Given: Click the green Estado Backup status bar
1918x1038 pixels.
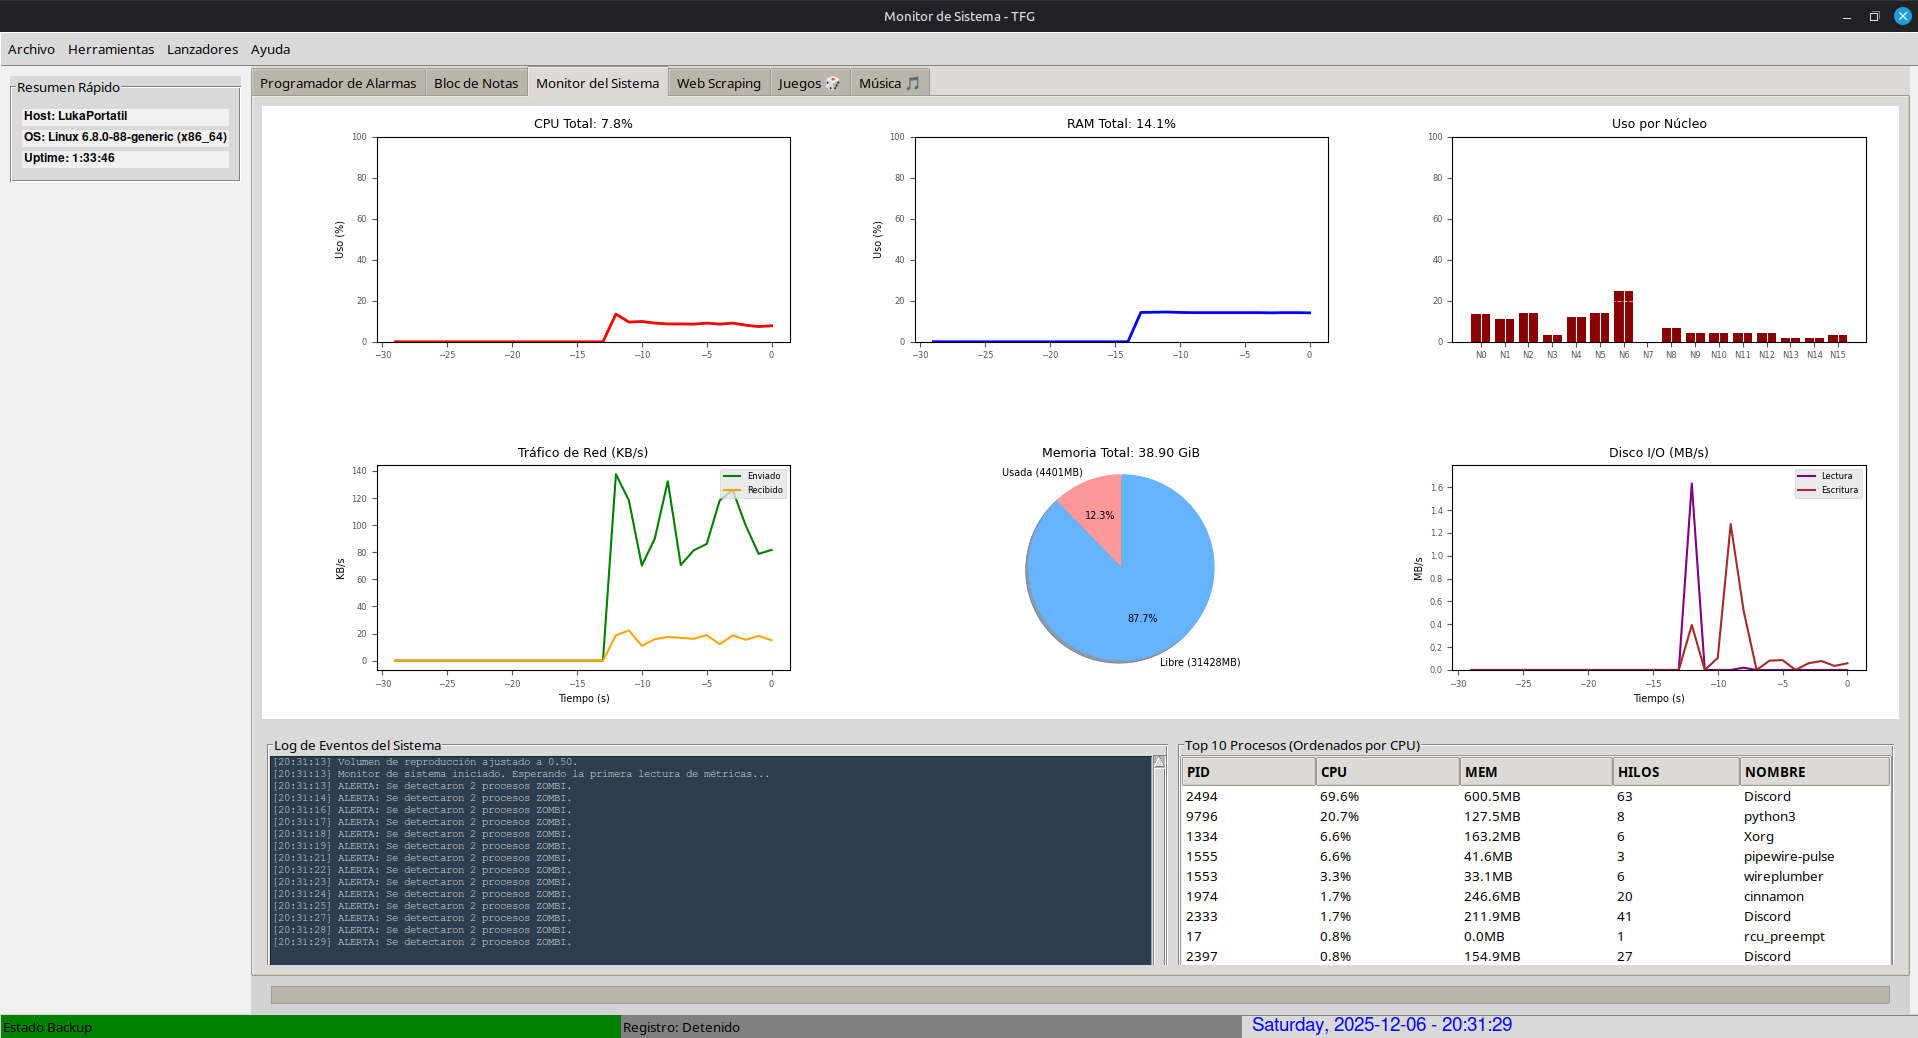Looking at the screenshot, I should 310,1027.
